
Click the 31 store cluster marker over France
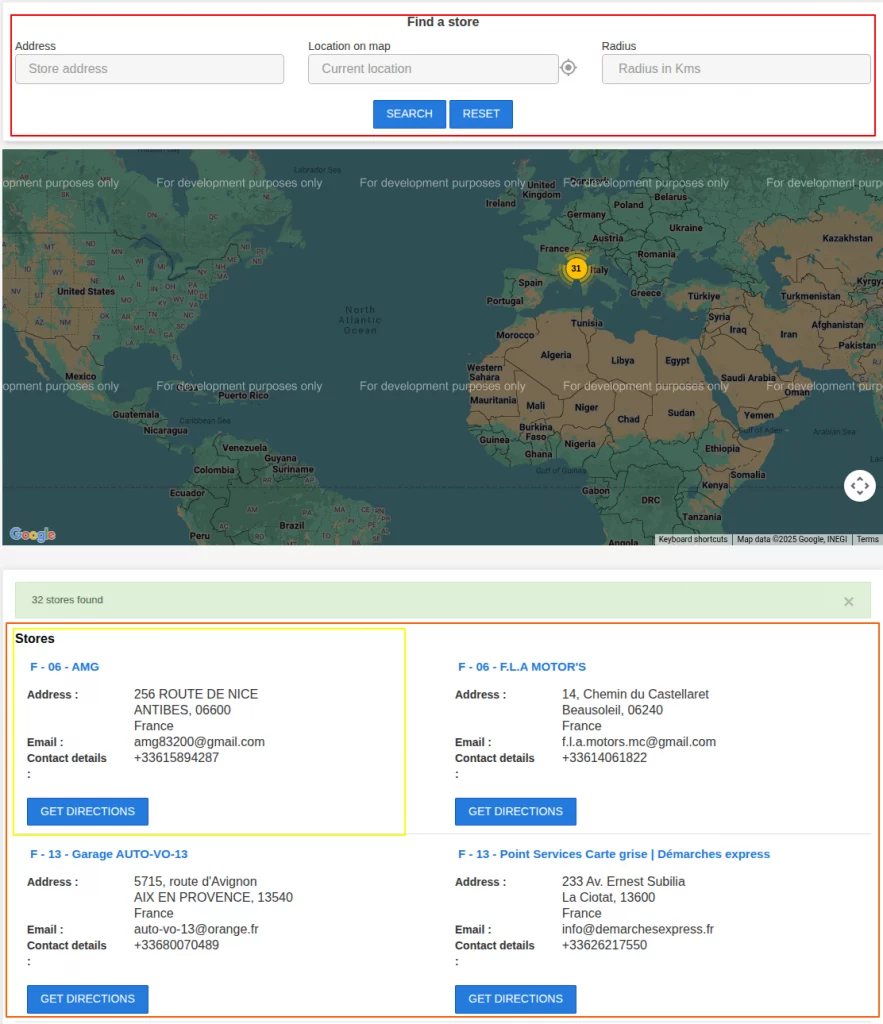click(576, 268)
